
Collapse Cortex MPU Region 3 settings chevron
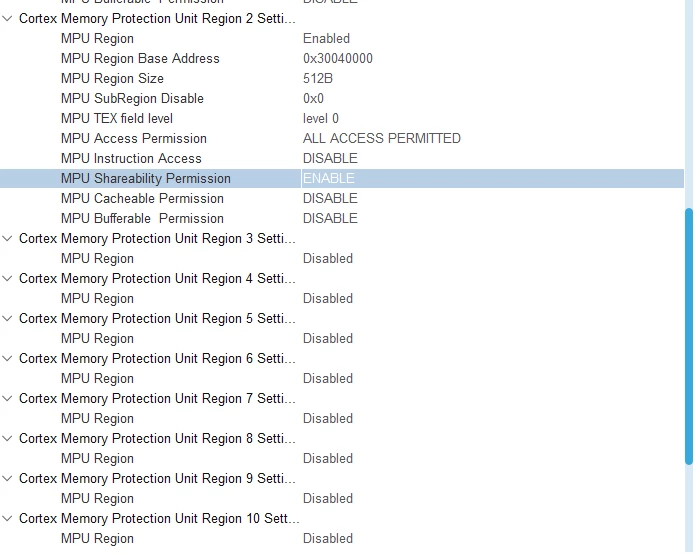(x=7, y=238)
